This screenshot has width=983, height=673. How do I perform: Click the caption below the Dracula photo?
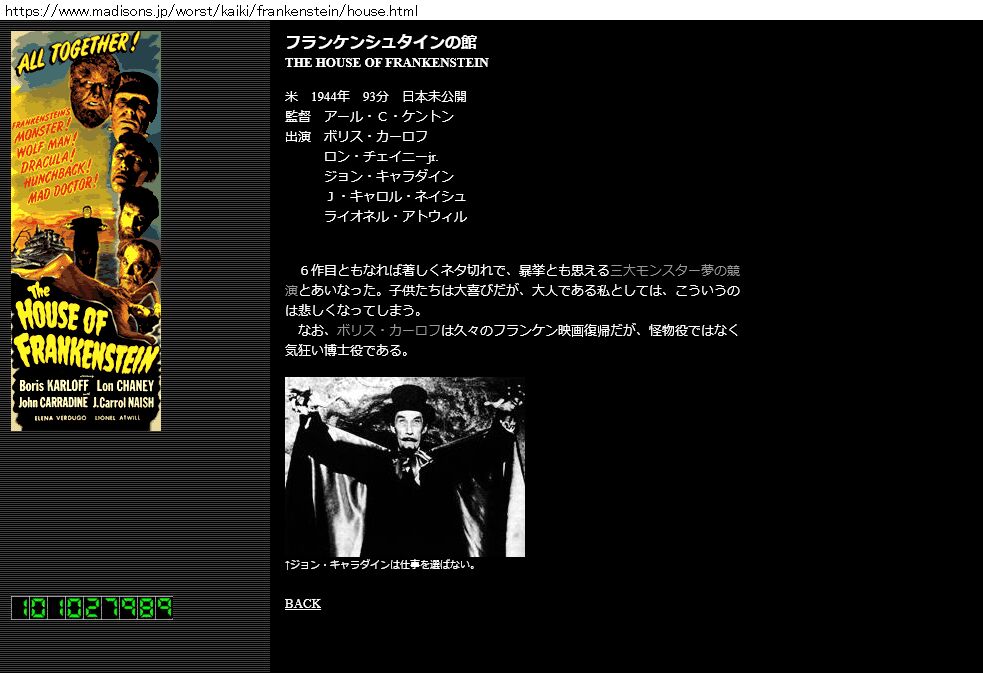[380, 565]
